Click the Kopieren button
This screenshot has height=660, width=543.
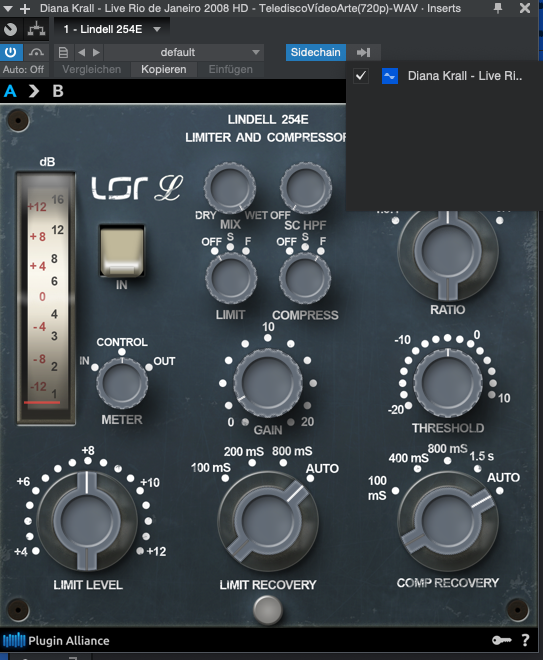coord(164,69)
